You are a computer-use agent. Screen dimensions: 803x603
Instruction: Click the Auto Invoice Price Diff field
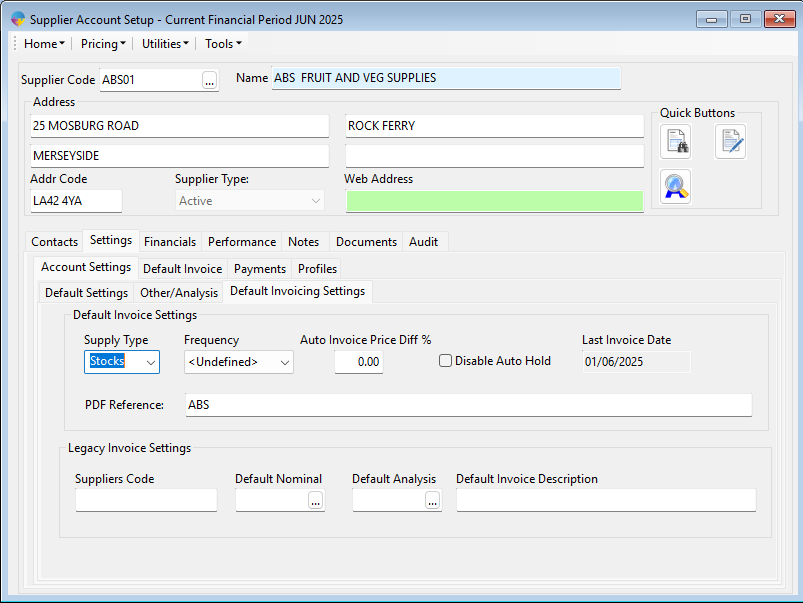358,362
